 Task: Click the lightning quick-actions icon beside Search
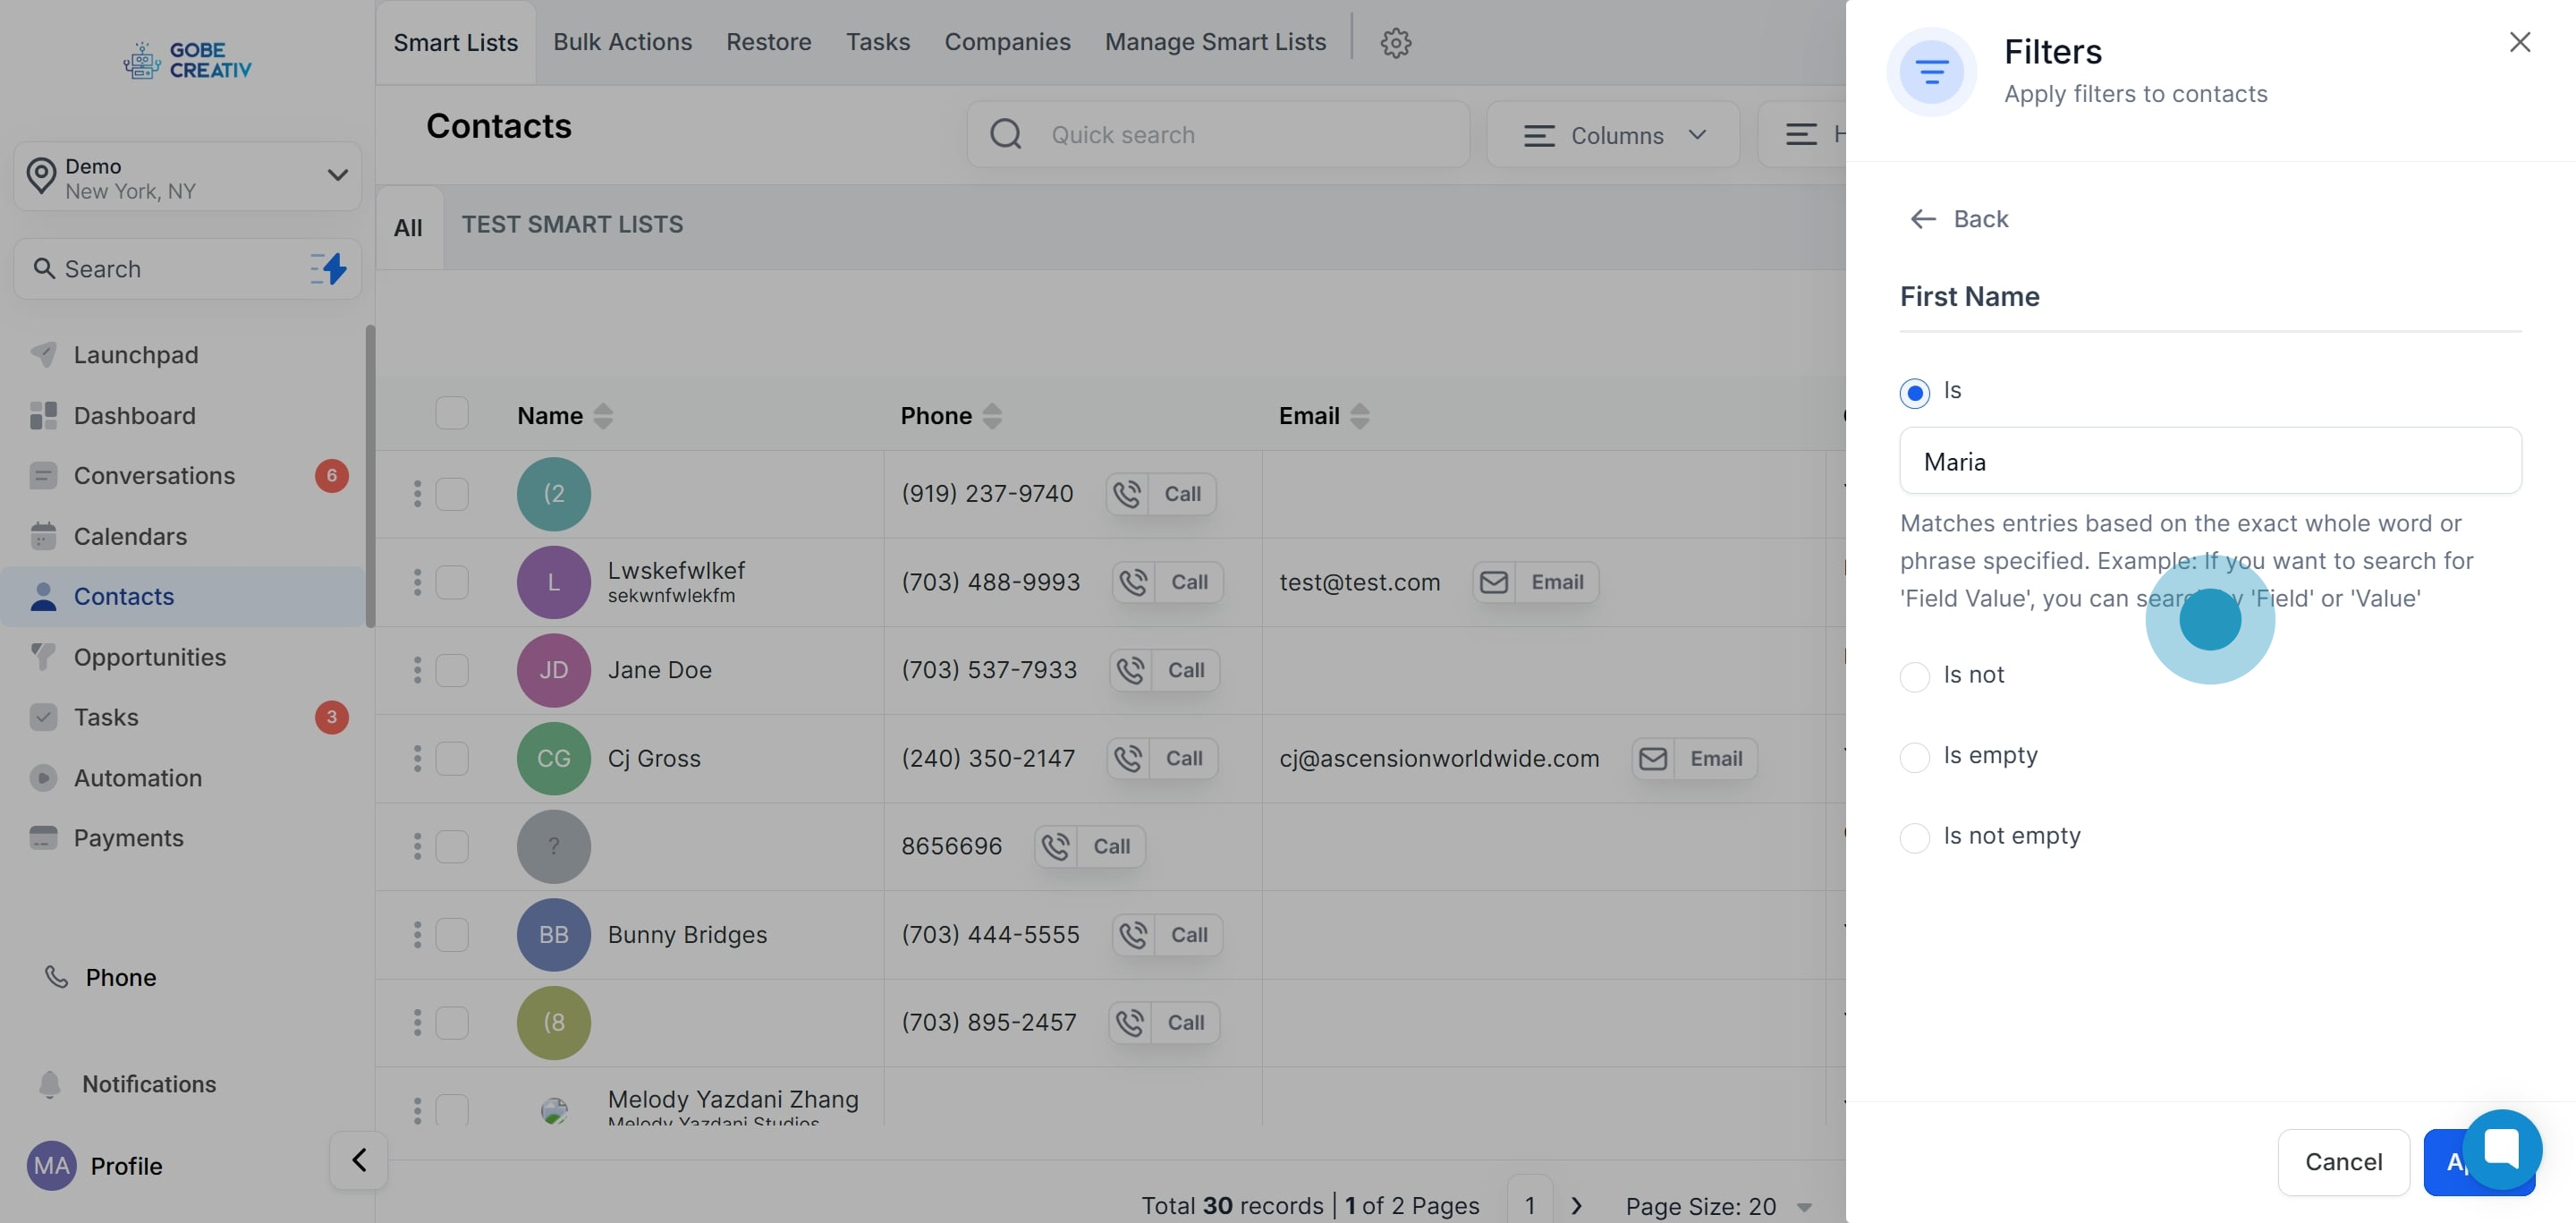pyautogui.click(x=329, y=268)
